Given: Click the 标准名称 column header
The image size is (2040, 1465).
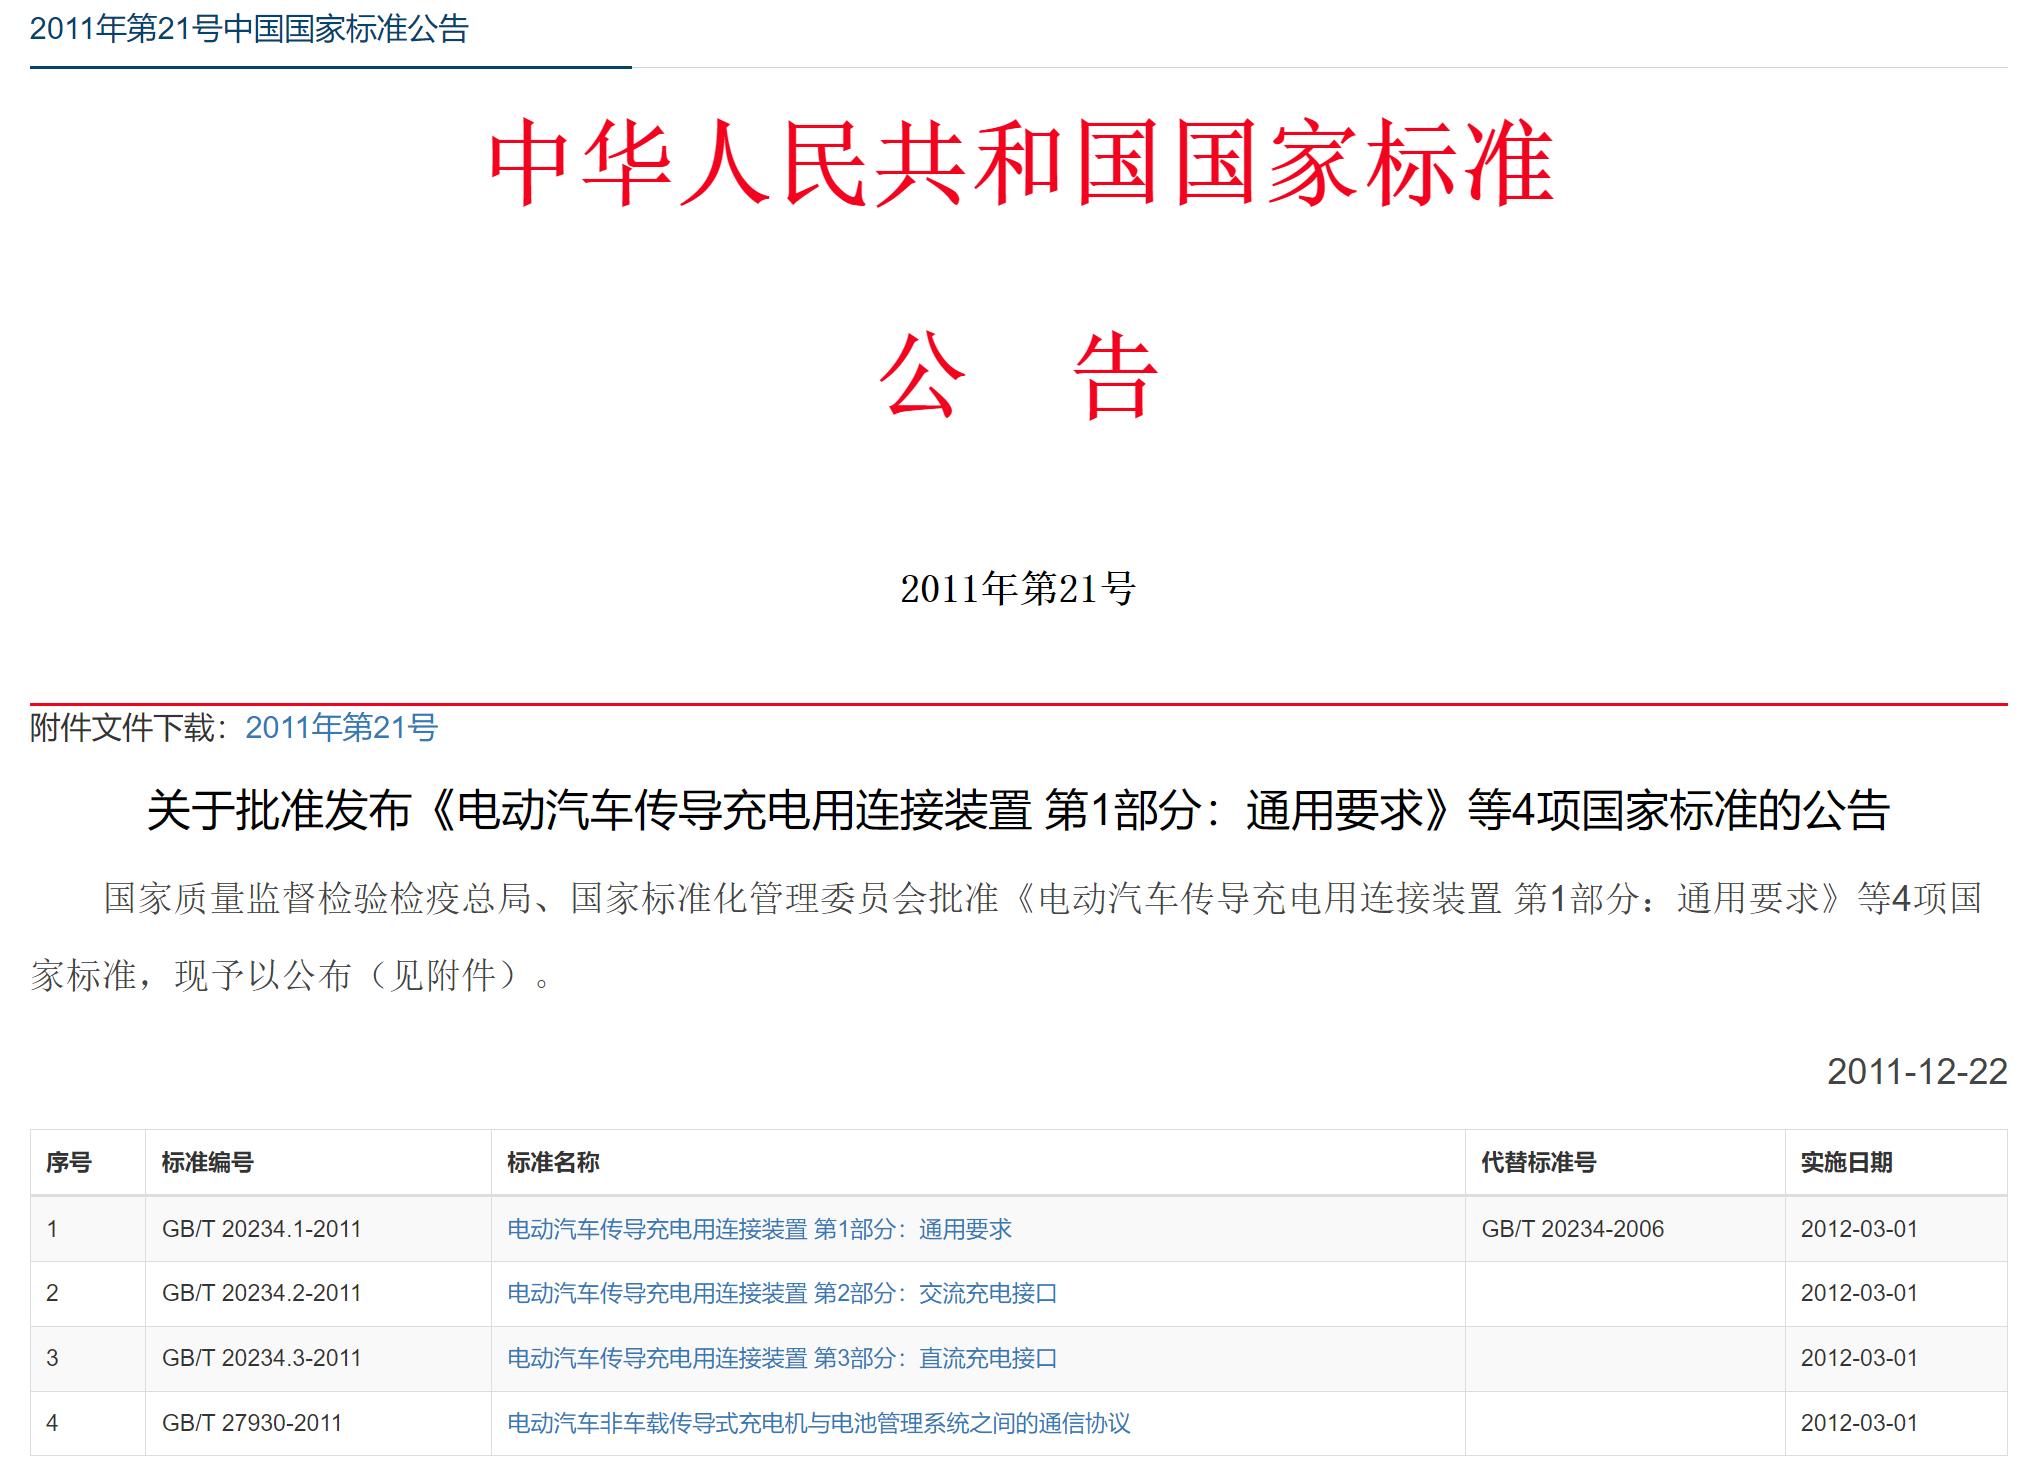Looking at the screenshot, I should (x=553, y=1162).
